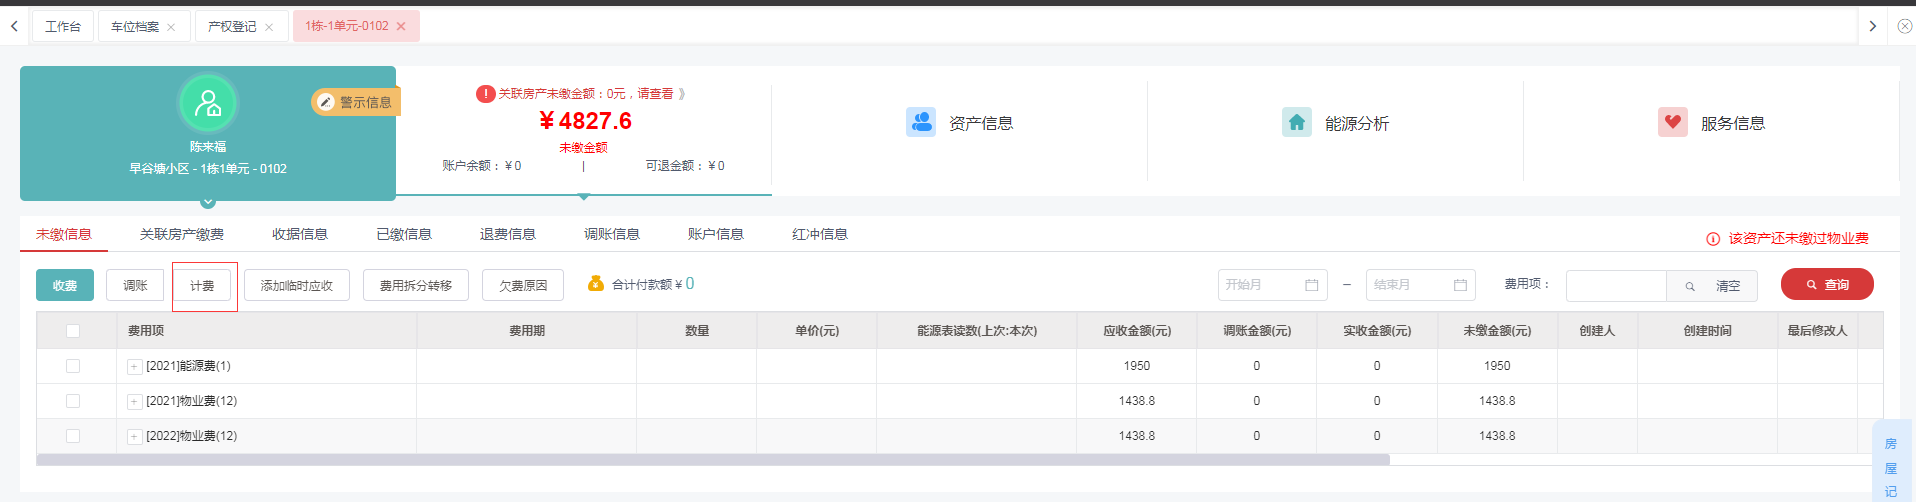
Task: Click info icon next to 该资产还未缴过物业费
Action: (x=1713, y=239)
